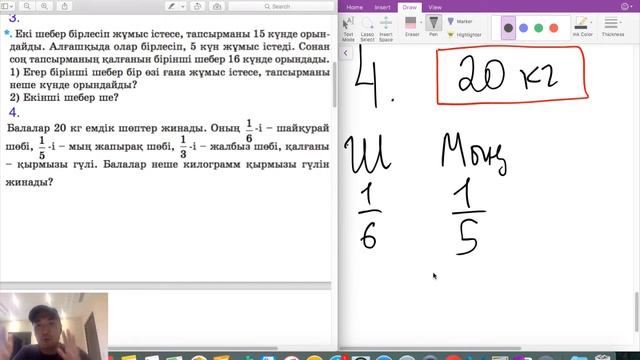Open the sidebar view menu in Preview

[7, 6]
